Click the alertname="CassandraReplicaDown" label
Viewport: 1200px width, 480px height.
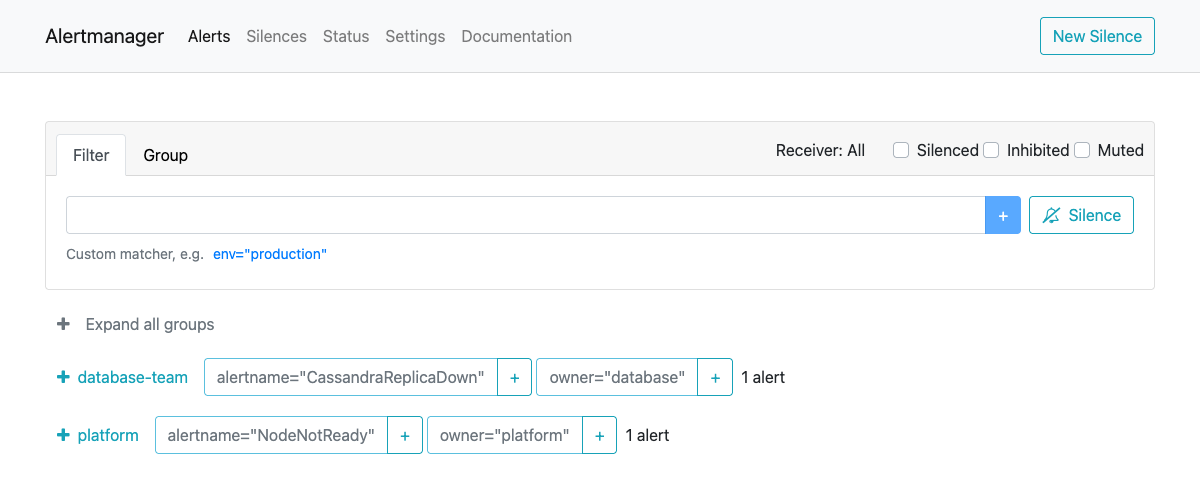tap(351, 378)
